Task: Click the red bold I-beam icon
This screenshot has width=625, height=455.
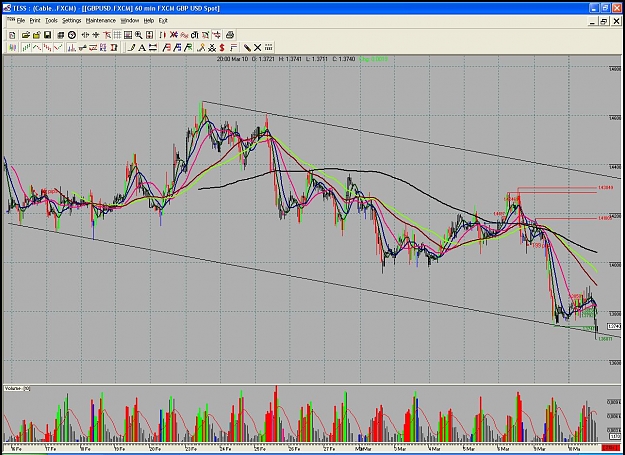Action: click(x=114, y=48)
